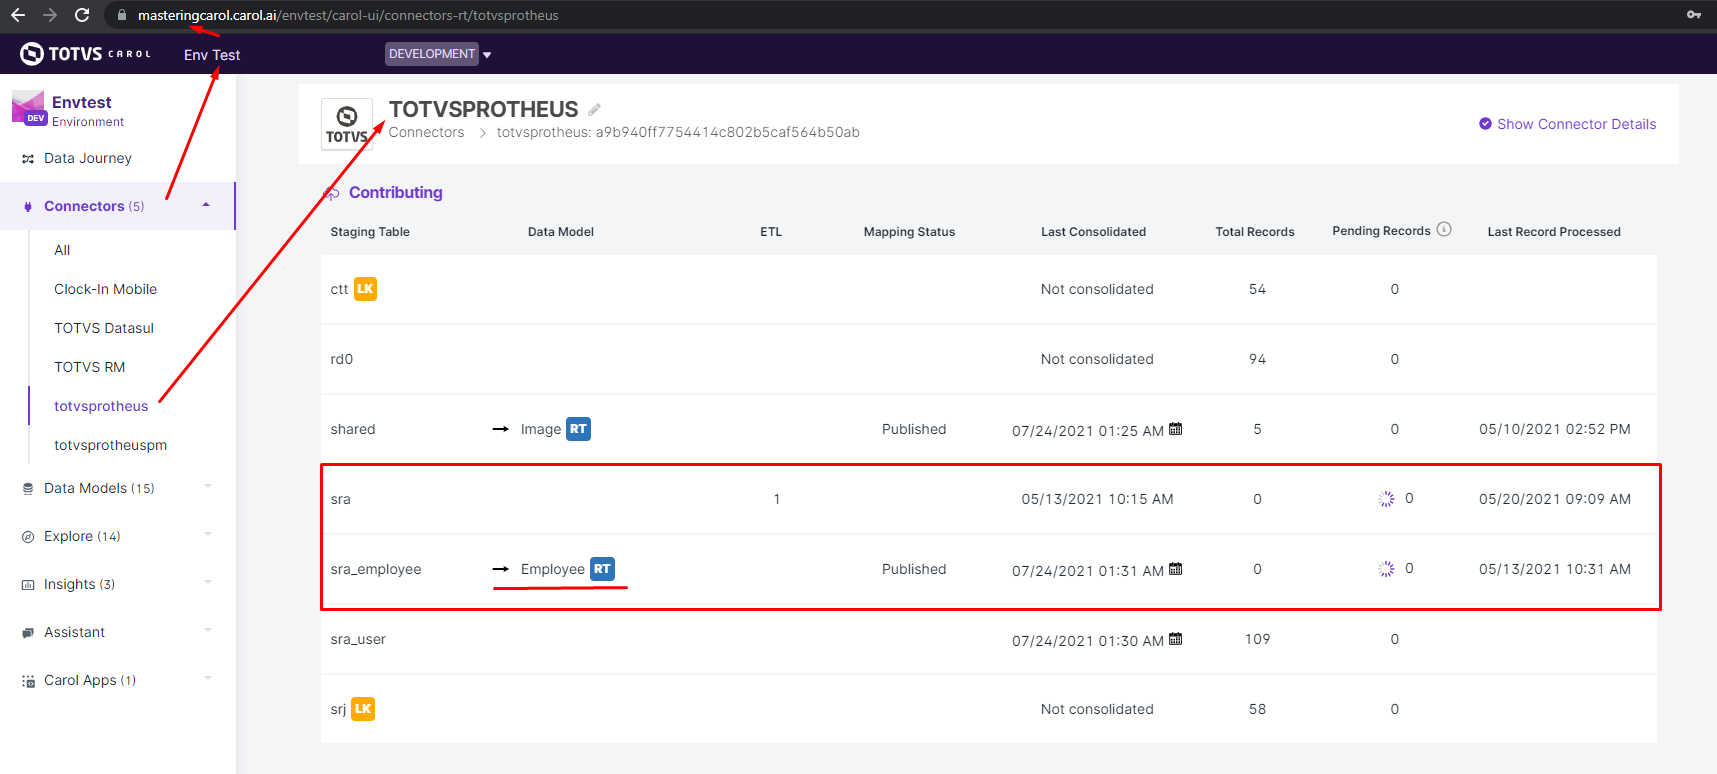Screen dimensions: 1717x774
Task: Click the Pending Records info icon
Action: 1444,230
